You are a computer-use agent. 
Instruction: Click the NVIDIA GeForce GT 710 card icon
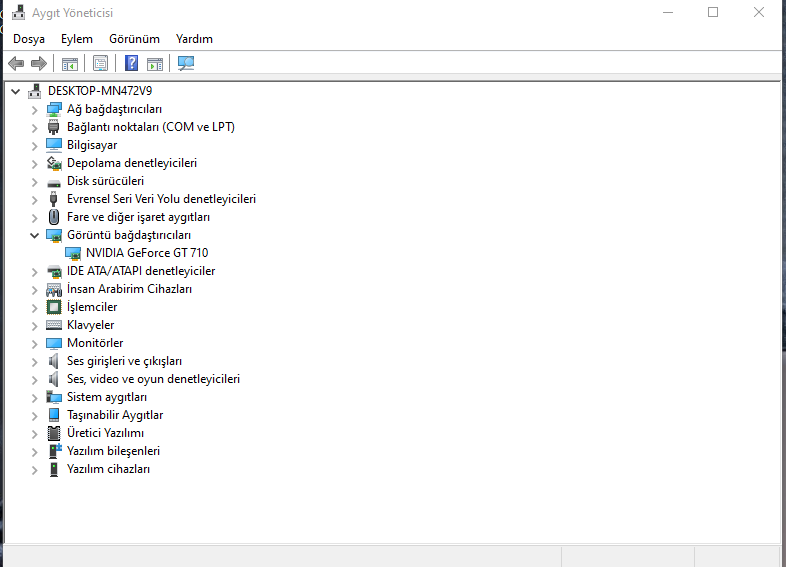73,254
